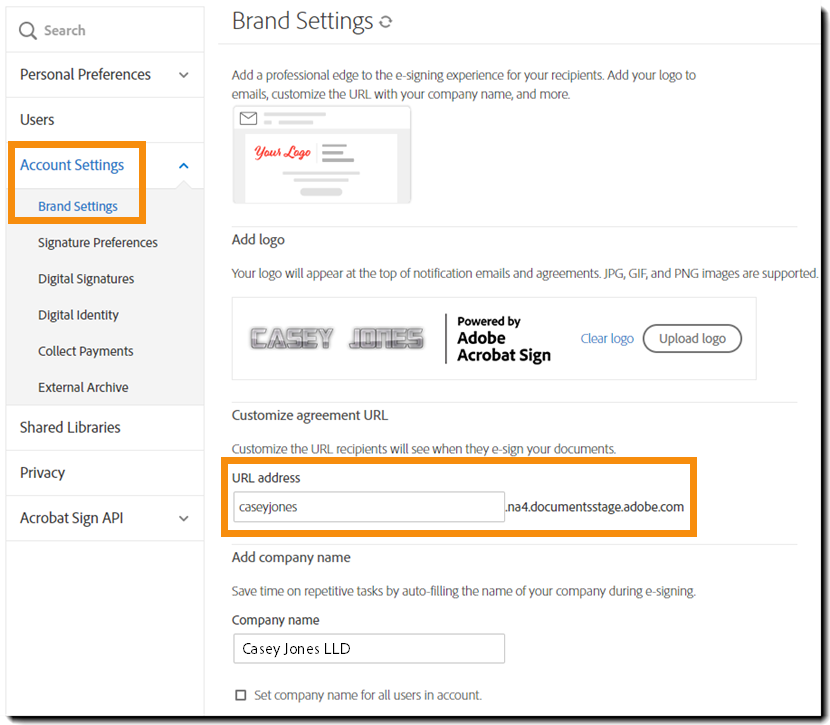This screenshot has width=830, height=725.
Task: Click the URL address input containing caseyjones
Action: point(368,507)
